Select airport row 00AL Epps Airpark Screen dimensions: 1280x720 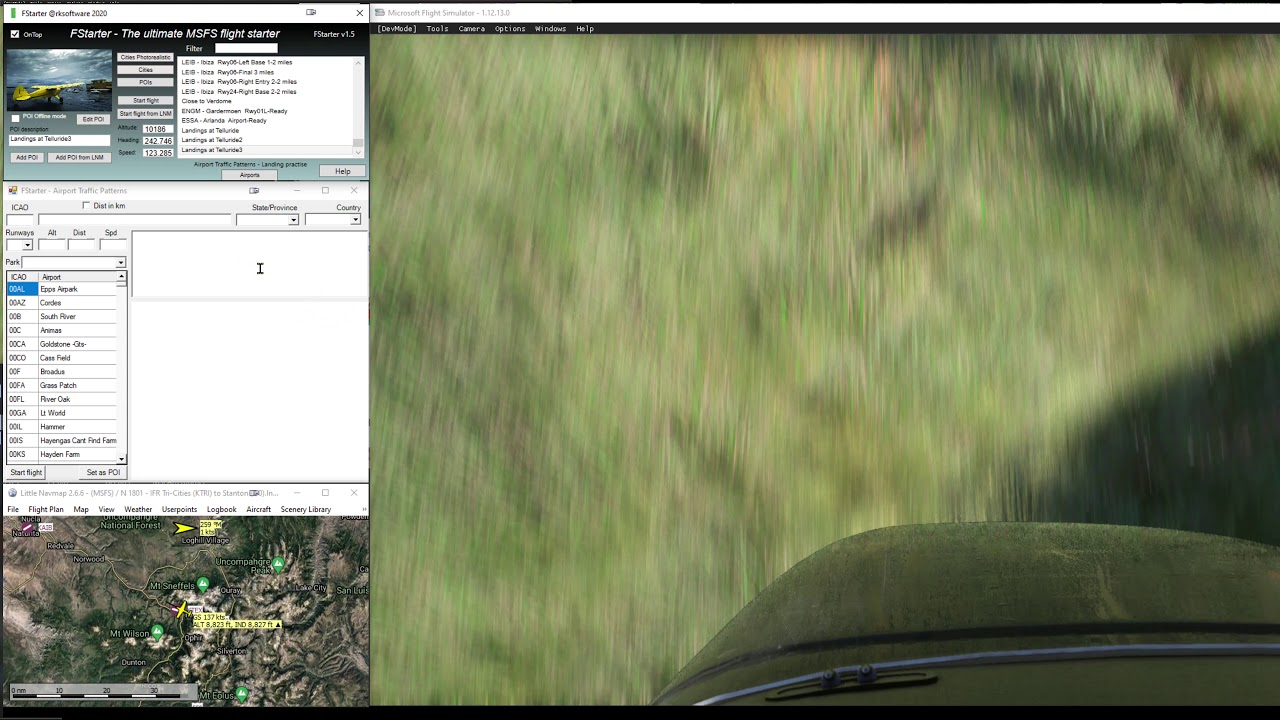62,289
